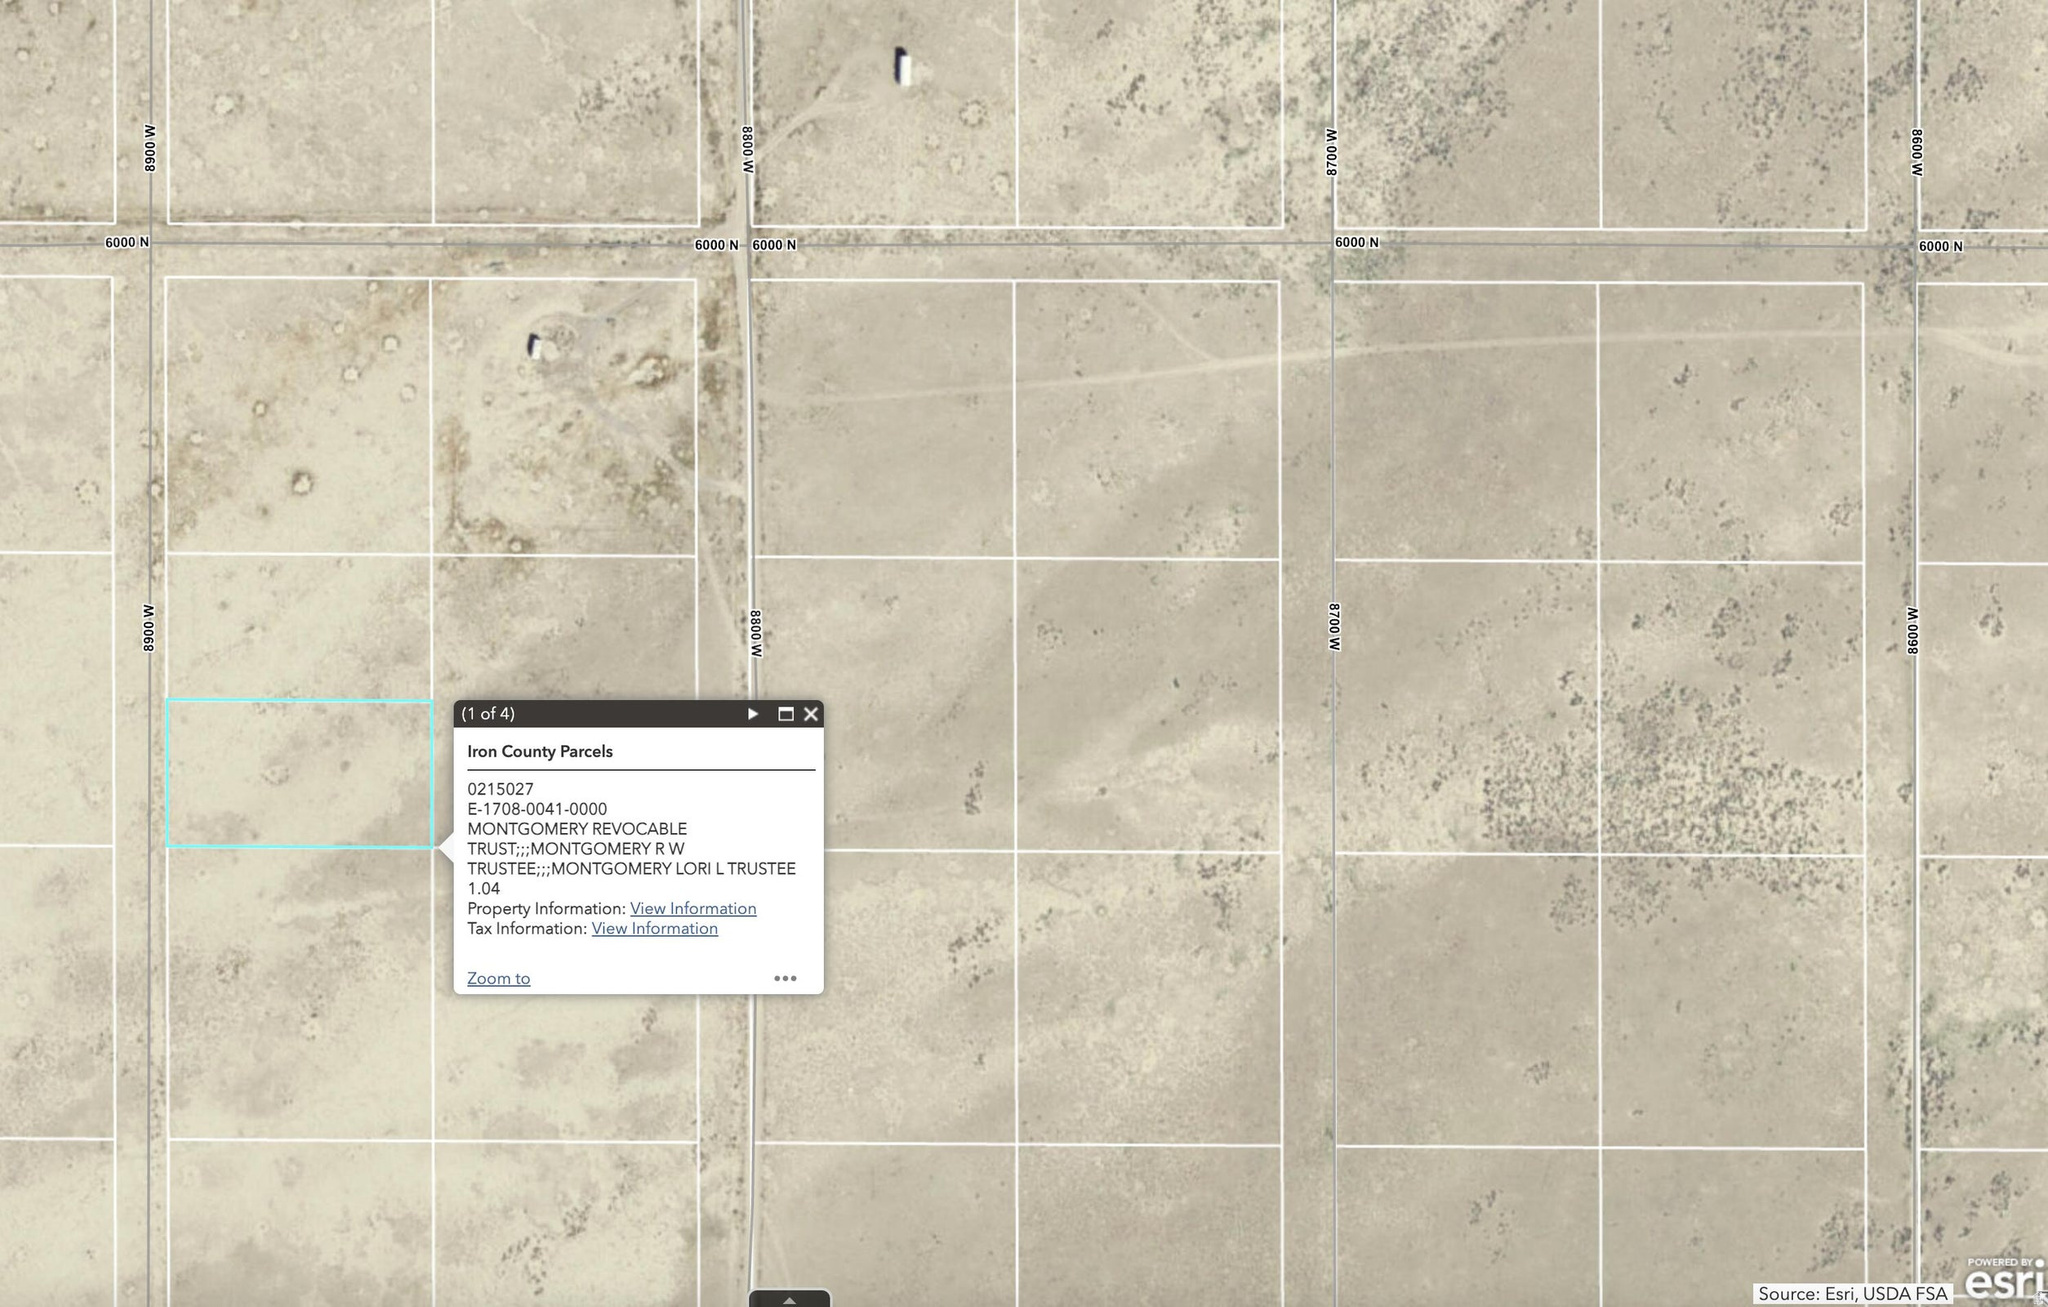Screen dimensions: 2048x1307
Task: Open Tax Information View Information link
Action: point(654,928)
